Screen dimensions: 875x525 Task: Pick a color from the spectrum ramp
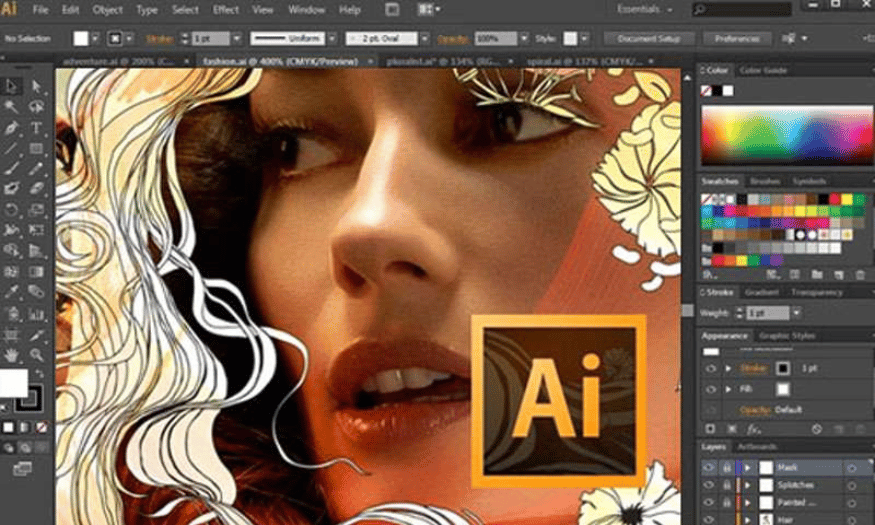coord(786,136)
